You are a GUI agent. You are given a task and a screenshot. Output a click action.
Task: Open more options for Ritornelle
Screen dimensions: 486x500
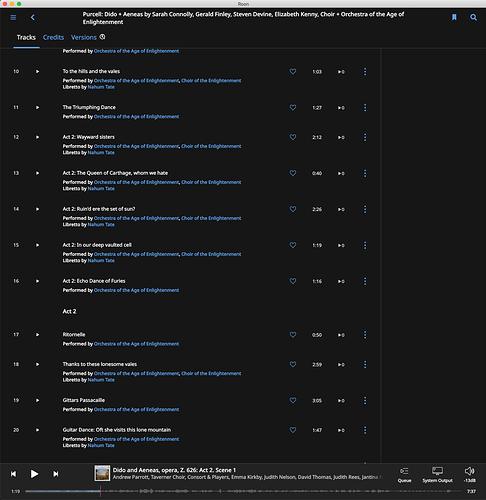coord(365,335)
